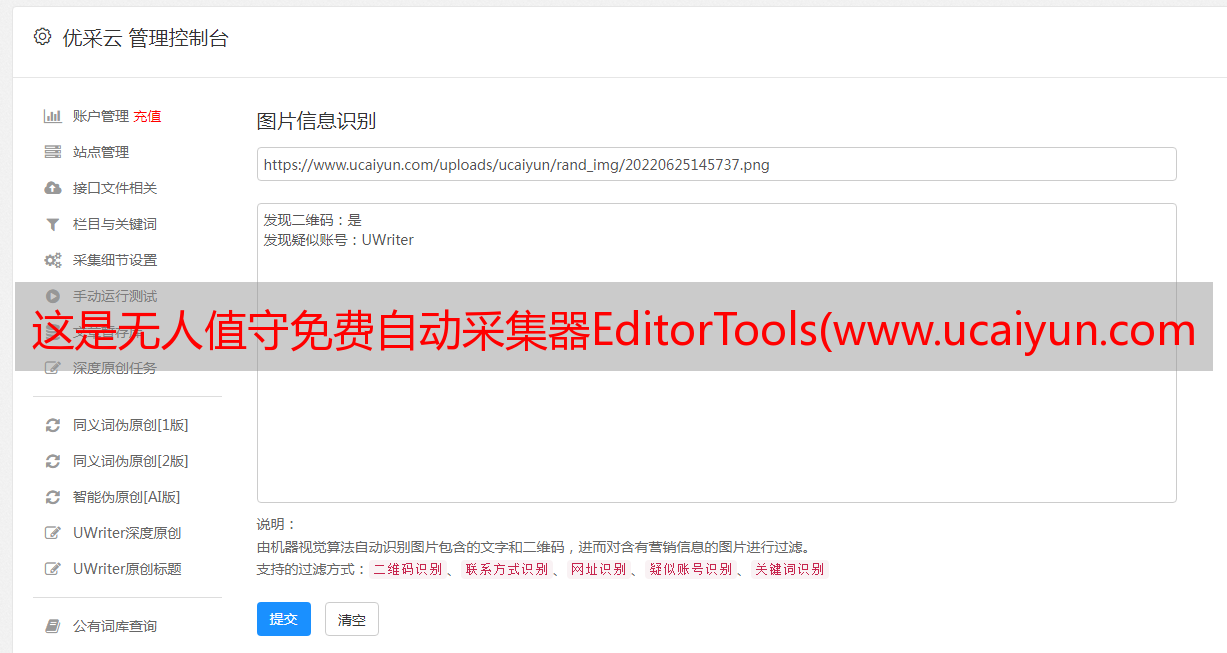Image resolution: width=1227 pixels, height=653 pixels.
Task: Click the 网址识别 tag
Action: (x=598, y=569)
